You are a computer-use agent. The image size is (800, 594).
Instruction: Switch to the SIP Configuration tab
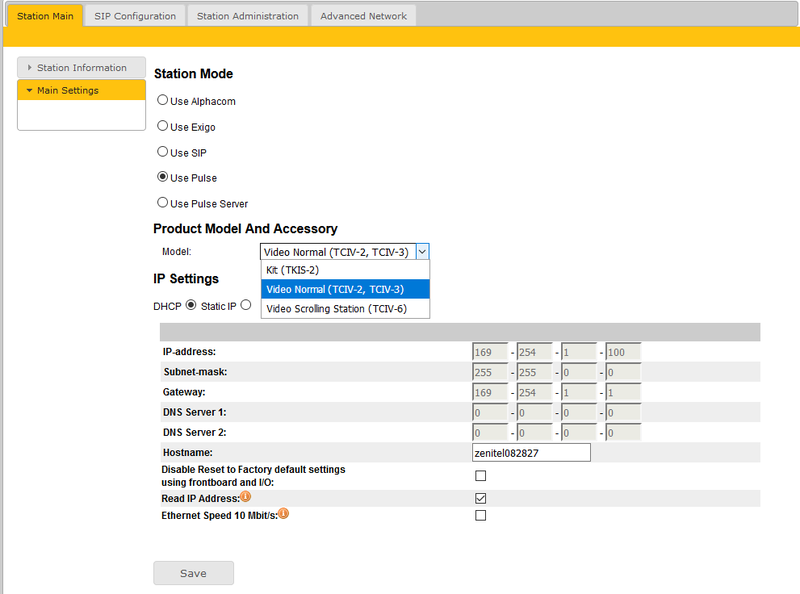click(x=135, y=16)
